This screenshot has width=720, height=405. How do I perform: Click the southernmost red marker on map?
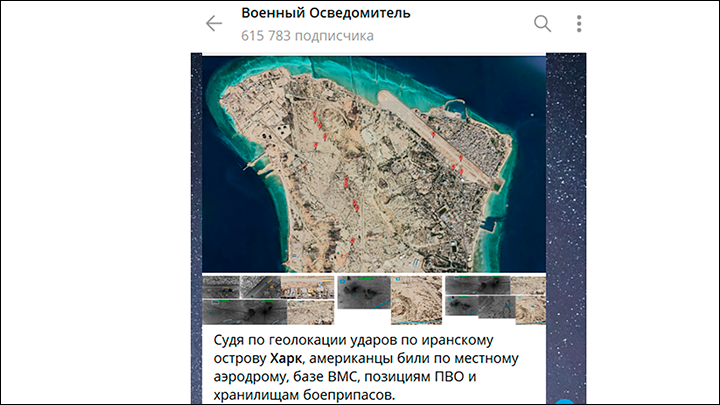pyautogui.click(x=352, y=241)
